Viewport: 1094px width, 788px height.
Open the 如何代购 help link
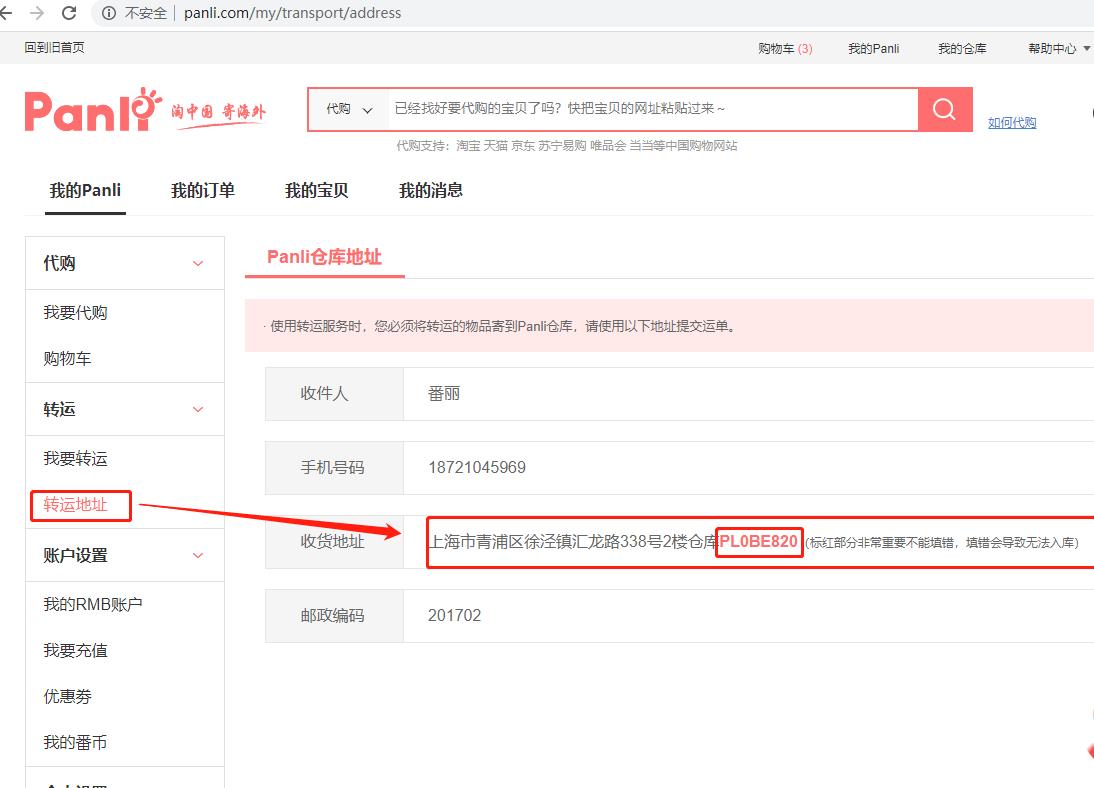1011,121
